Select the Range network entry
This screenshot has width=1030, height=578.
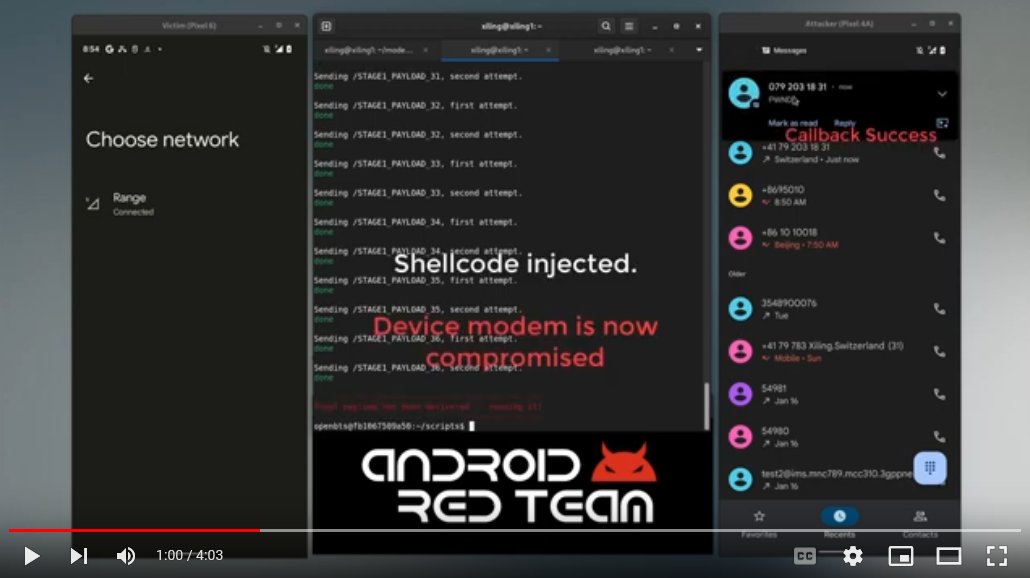[189, 204]
